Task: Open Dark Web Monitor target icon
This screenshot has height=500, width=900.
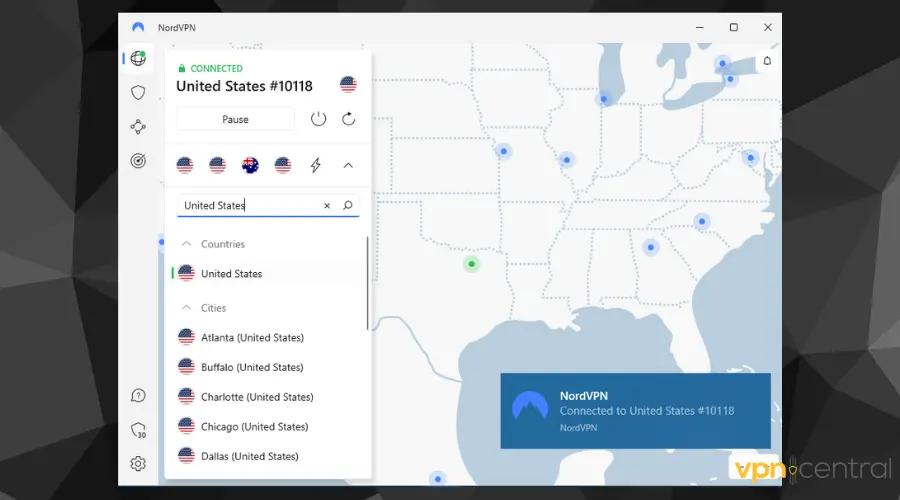Action: tap(138, 161)
